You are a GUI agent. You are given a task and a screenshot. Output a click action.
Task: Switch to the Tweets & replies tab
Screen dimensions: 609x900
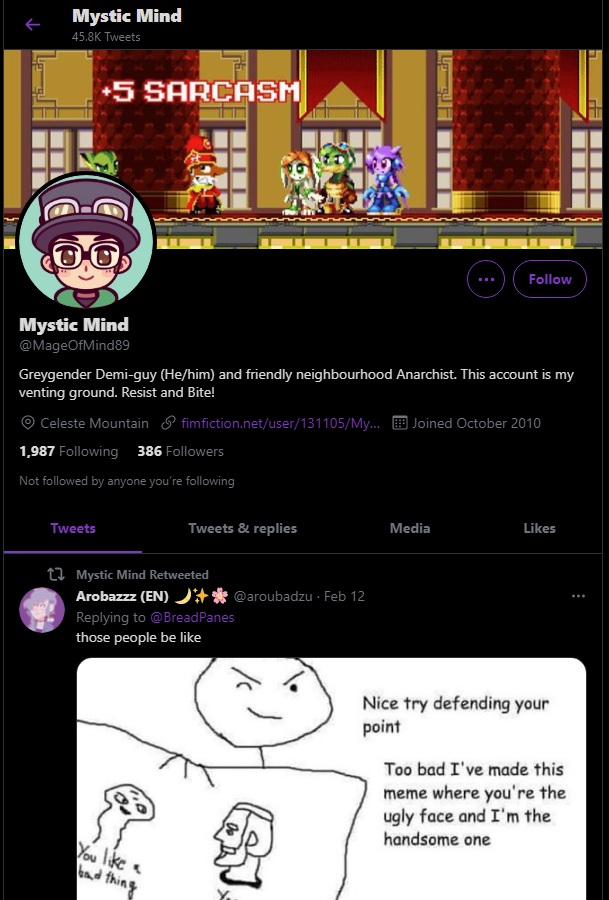point(242,528)
